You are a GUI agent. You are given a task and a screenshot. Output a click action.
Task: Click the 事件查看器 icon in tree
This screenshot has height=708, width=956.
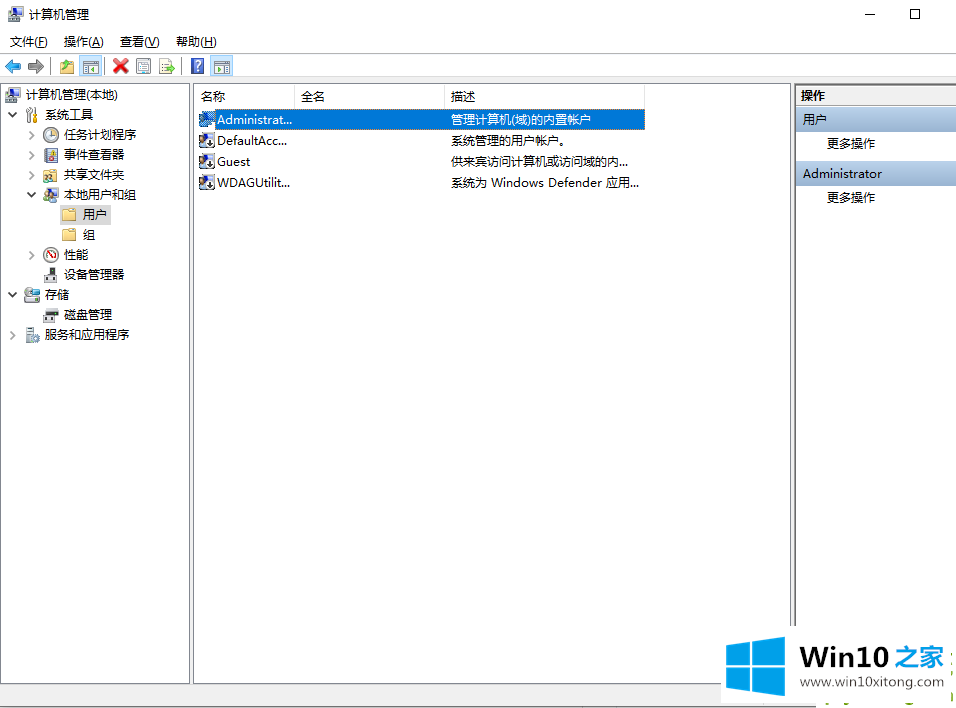coord(51,155)
